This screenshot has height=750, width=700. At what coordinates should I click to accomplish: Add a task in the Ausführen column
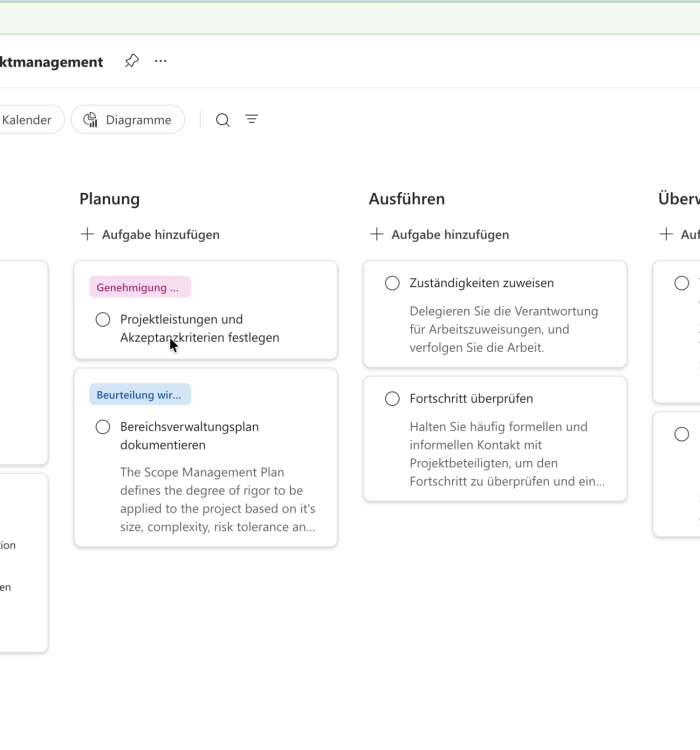coord(440,234)
